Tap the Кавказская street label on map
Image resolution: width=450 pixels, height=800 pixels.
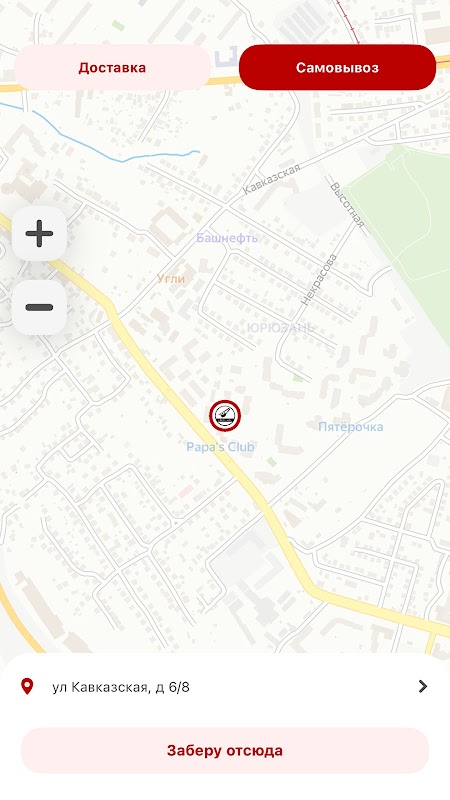point(271,179)
